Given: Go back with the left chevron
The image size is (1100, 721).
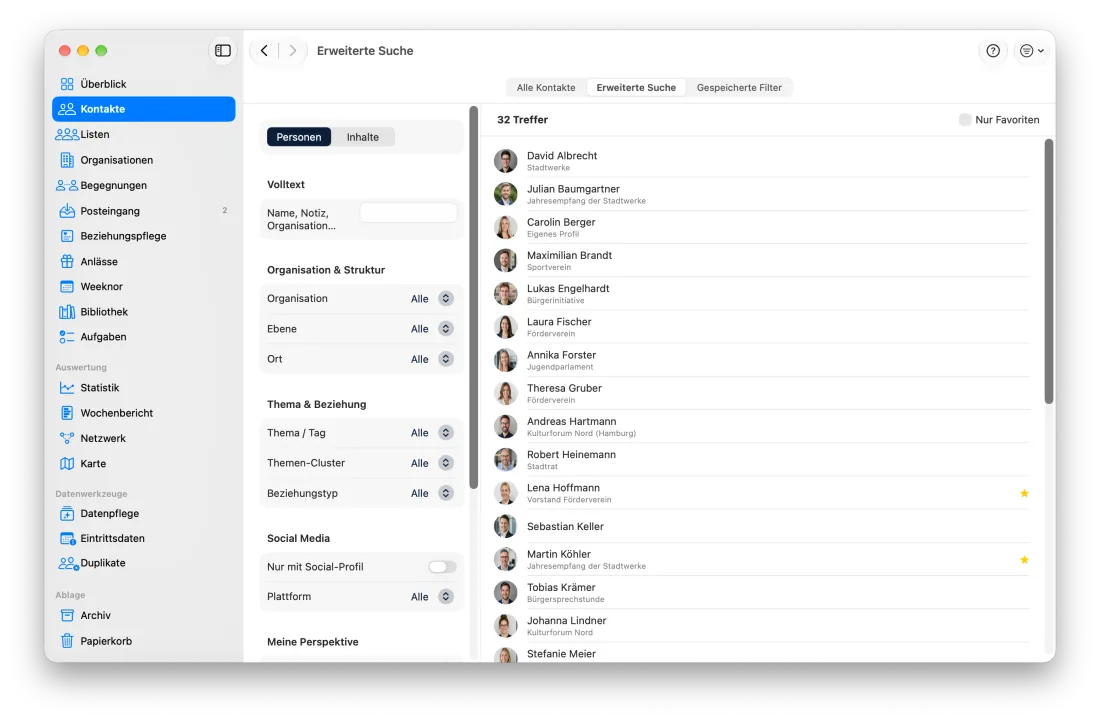Looking at the screenshot, I should click(264, 50).
